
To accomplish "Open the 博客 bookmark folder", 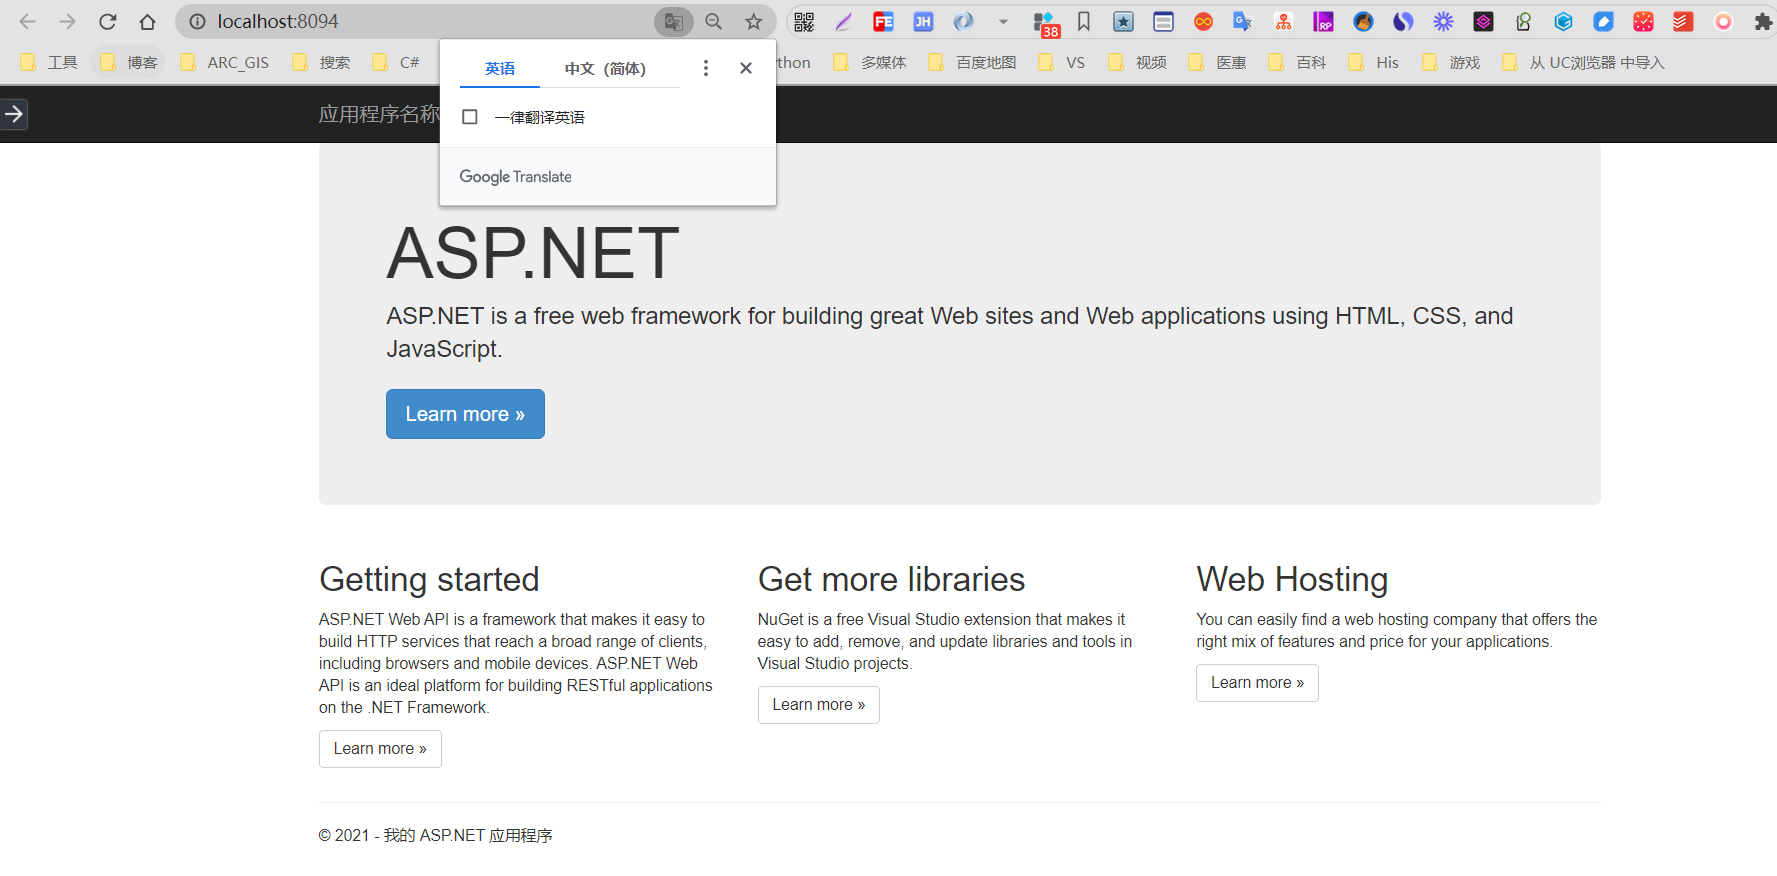I will [129, 62].
